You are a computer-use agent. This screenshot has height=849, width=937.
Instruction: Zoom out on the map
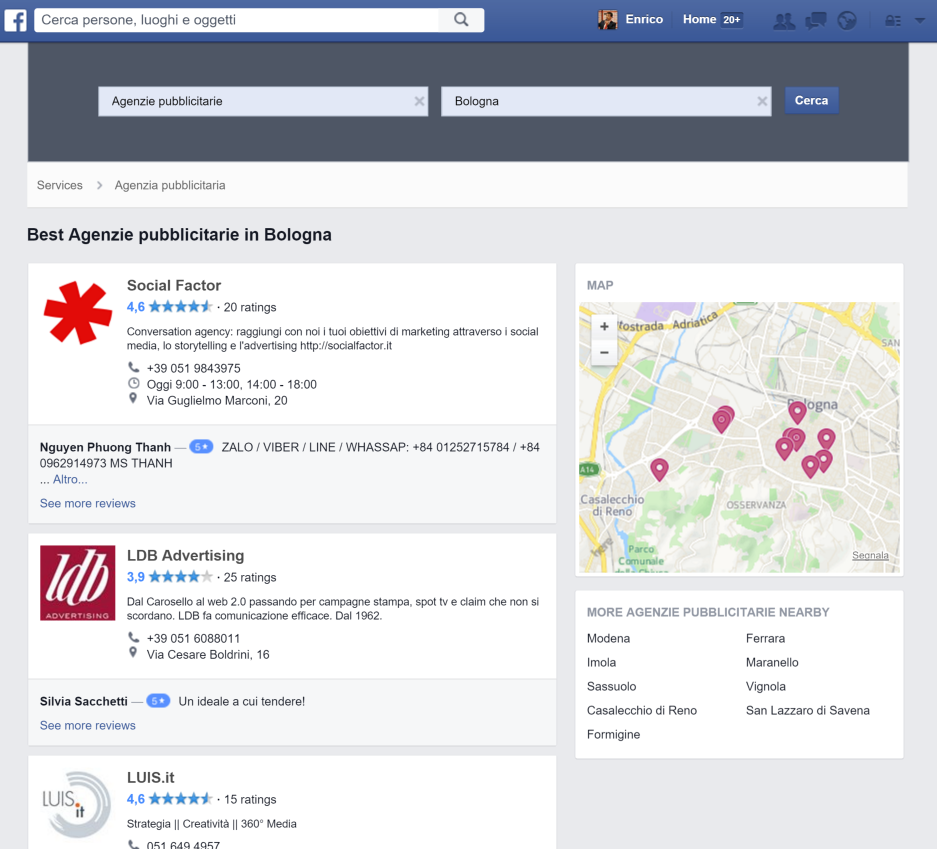coord(604,353)
